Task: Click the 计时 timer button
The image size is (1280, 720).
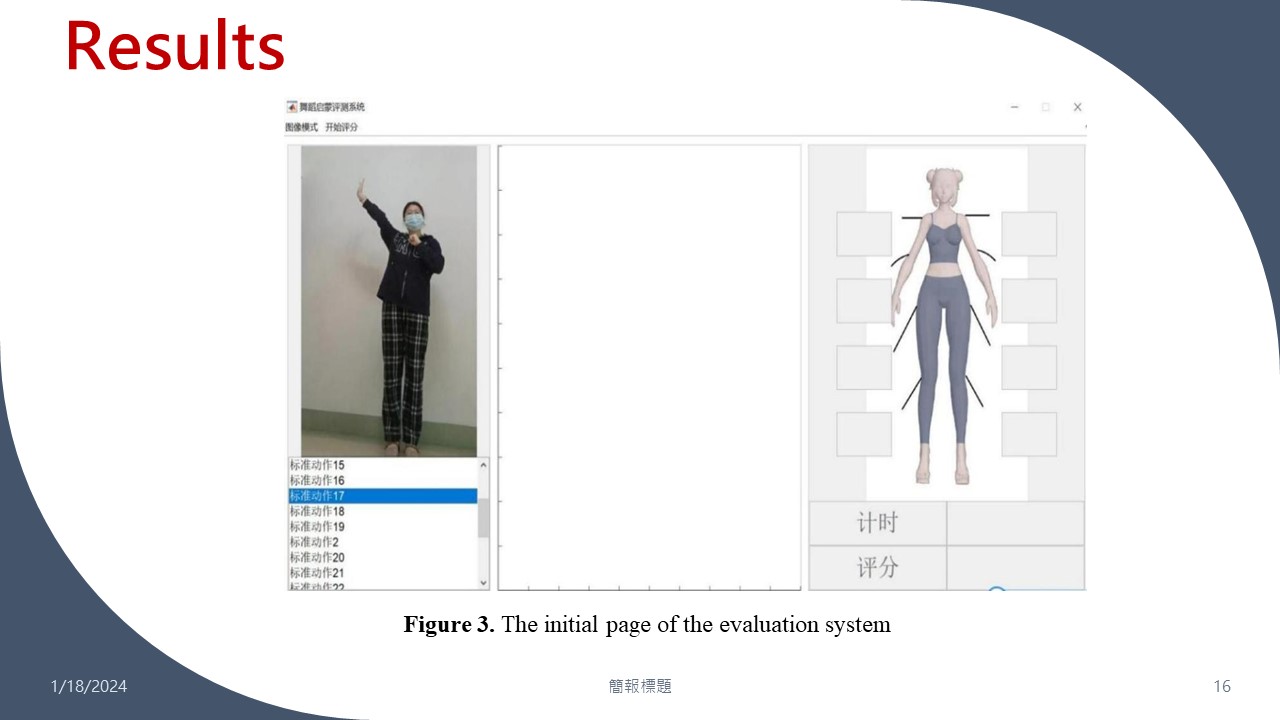Action: click(x=877, y=523)
